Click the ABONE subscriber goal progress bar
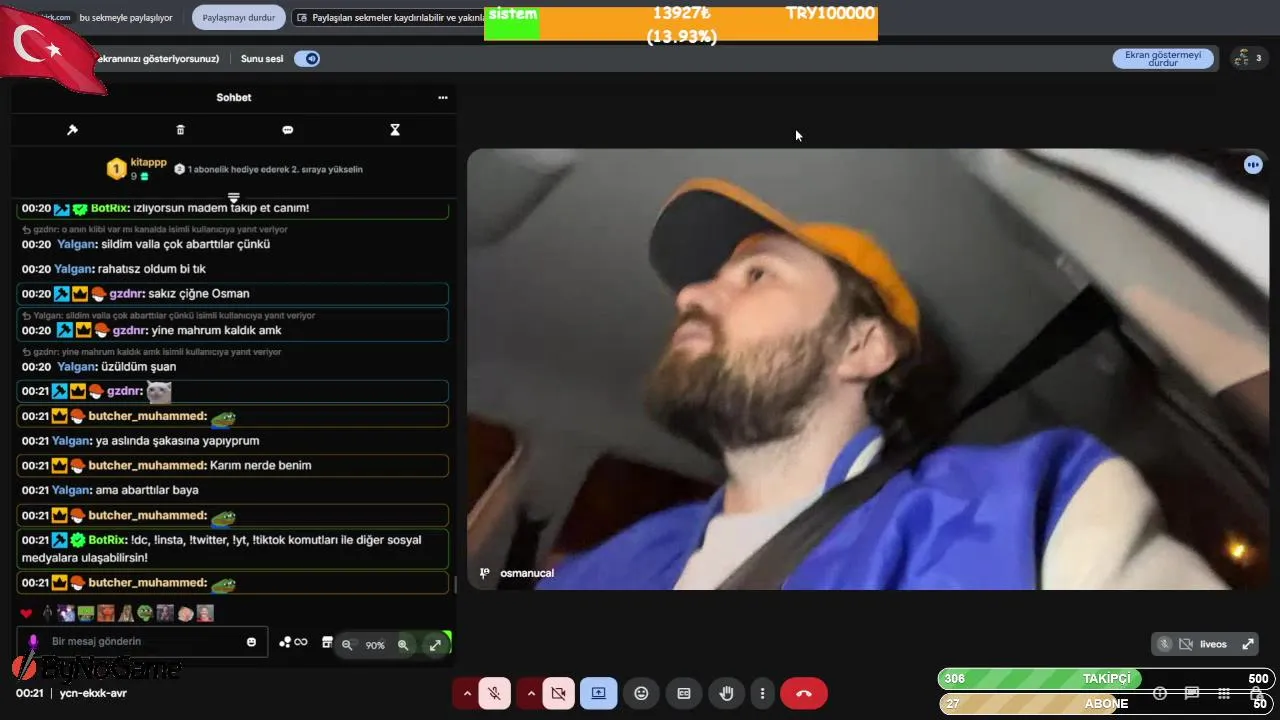Viewport: 1280px width, 720px height. coord(1106,704)
